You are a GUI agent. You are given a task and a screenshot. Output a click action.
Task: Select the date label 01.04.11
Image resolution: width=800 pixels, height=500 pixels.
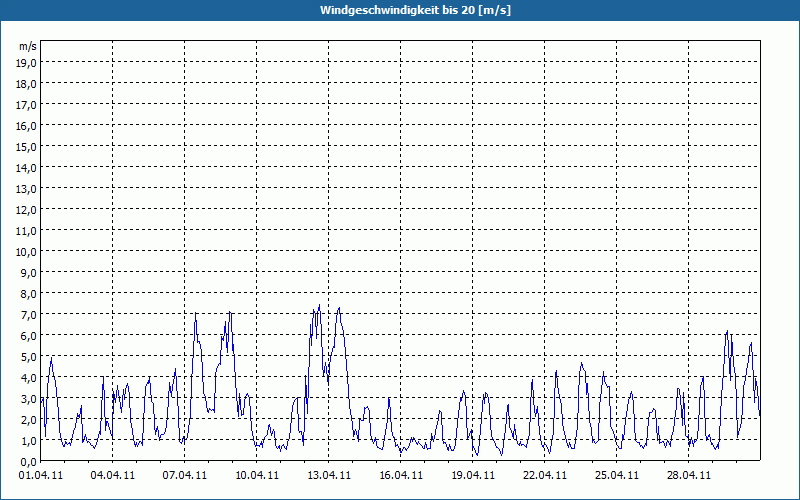41,475
